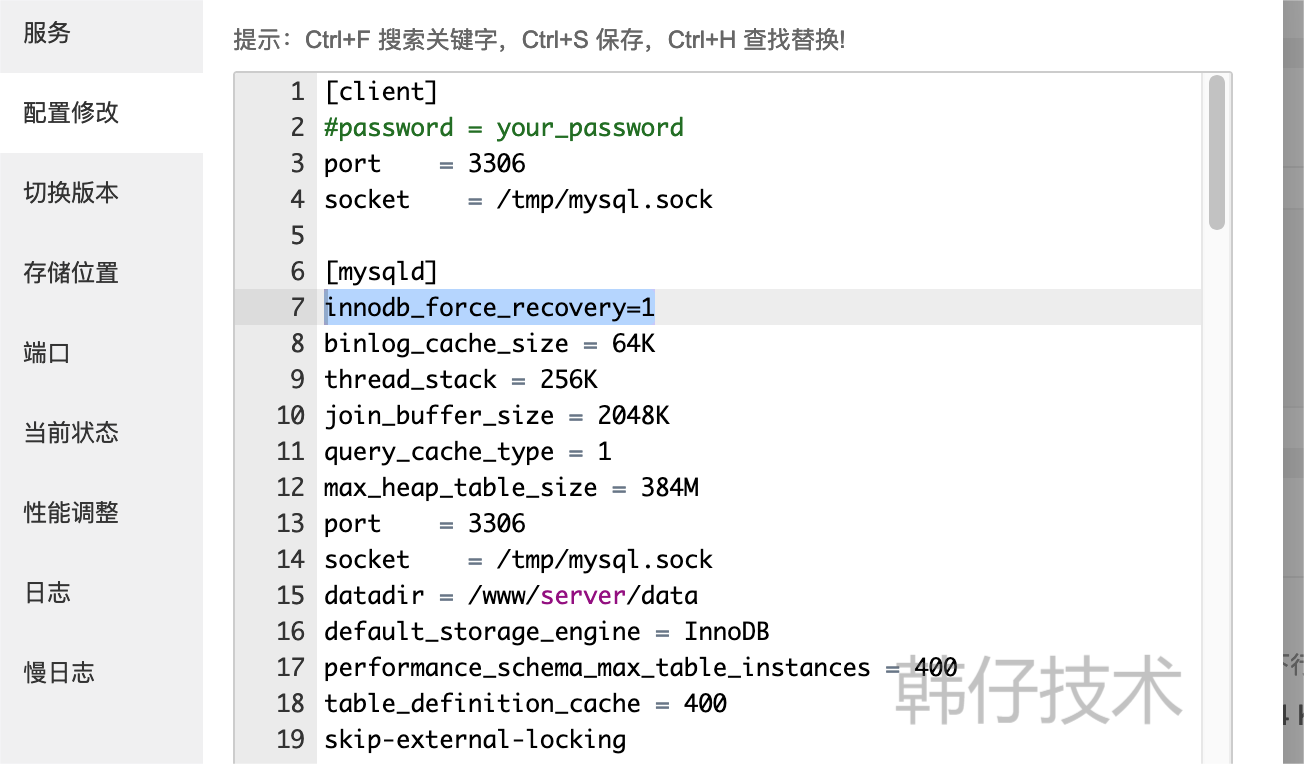
Task: Click line number 19 in gutter
Action: (x=290, y=739)
